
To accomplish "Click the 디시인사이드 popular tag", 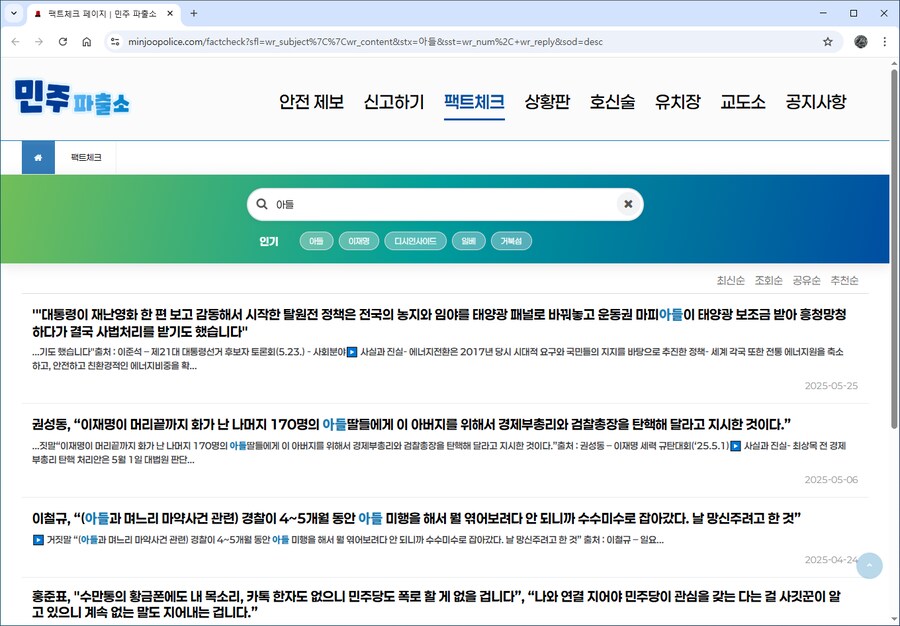I will 415,240.
